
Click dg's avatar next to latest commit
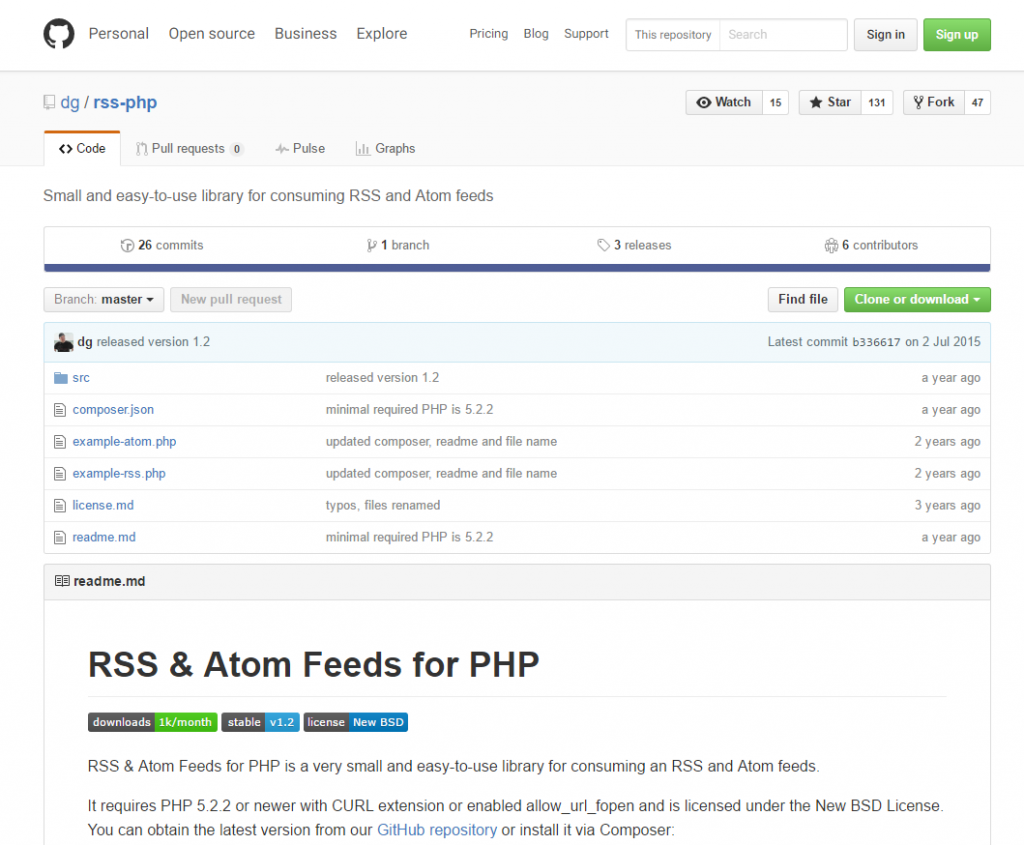[x=63, y=342]
